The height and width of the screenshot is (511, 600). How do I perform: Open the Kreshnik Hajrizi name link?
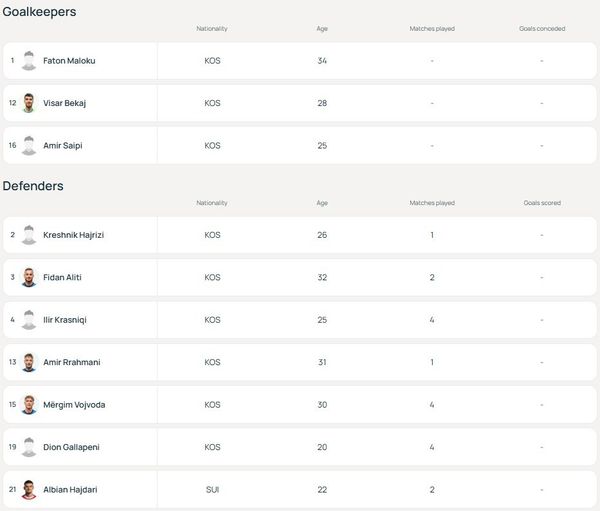(73, 235)
